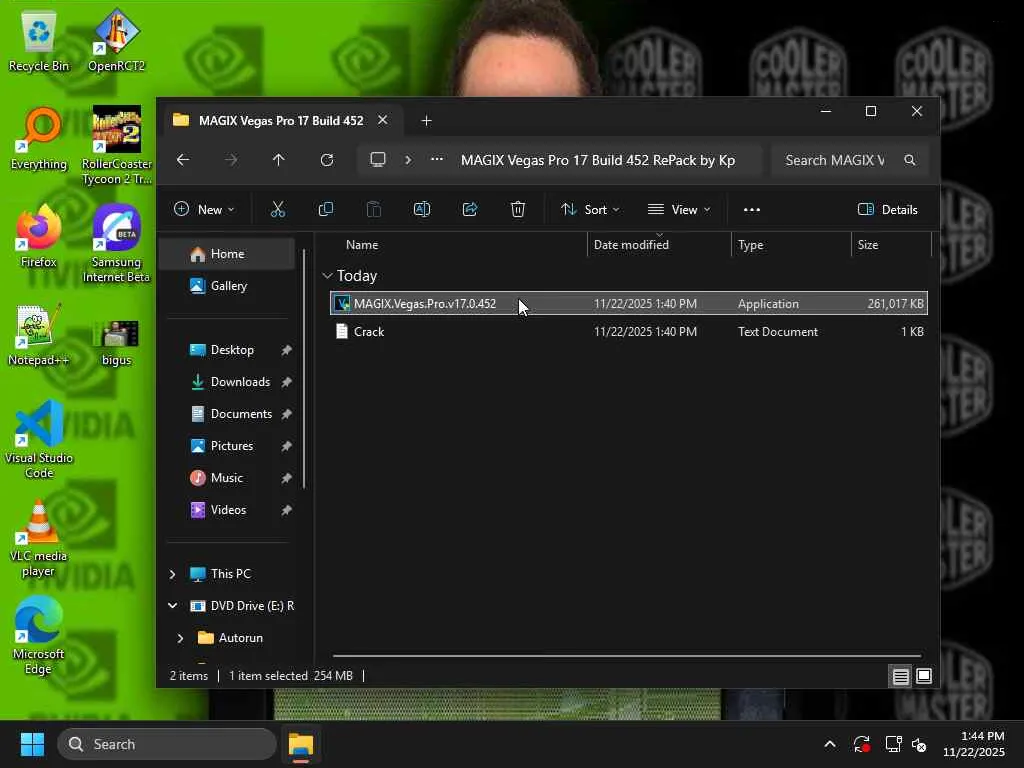Close the MAGIX Vegas Pro tab

(x=383, y=120)
